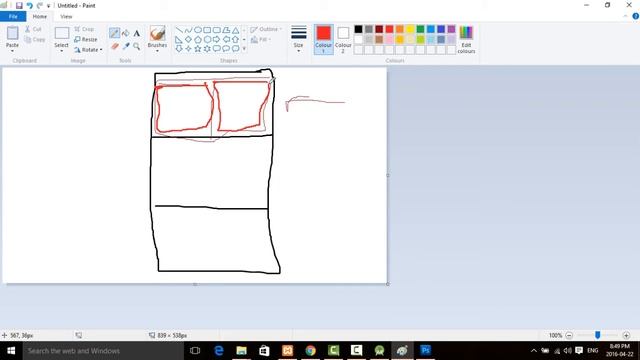Choose the Oval callout shape
Viewport: 640px width, 360px height.
pos(226,49)
